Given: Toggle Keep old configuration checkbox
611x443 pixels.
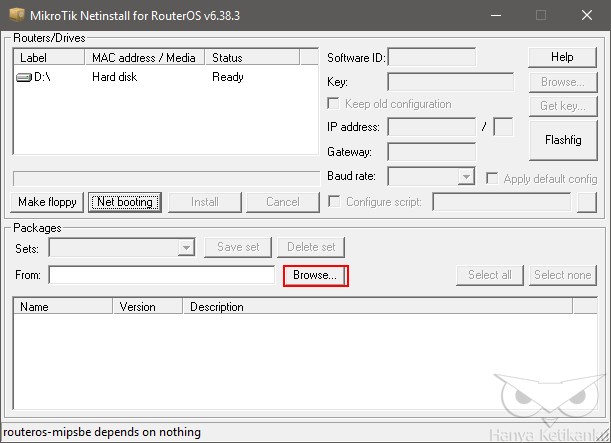Looking at the screenshot, I should click(333, 104).
